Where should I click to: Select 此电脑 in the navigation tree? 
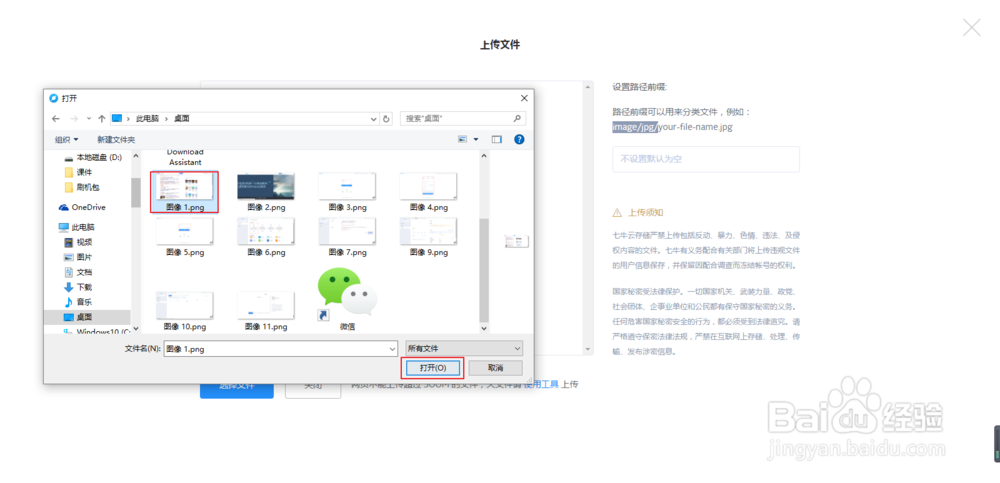tap(77, 227)
